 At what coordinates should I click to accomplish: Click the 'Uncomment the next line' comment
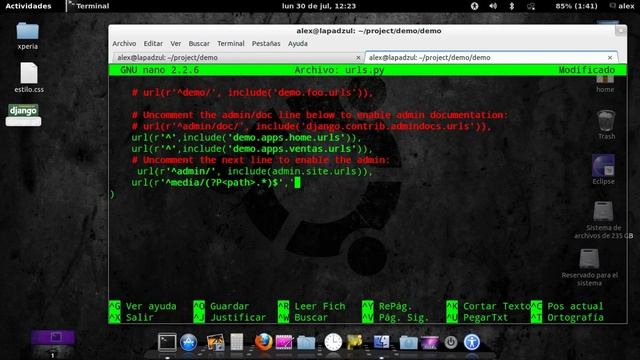(x=260, y=160)
